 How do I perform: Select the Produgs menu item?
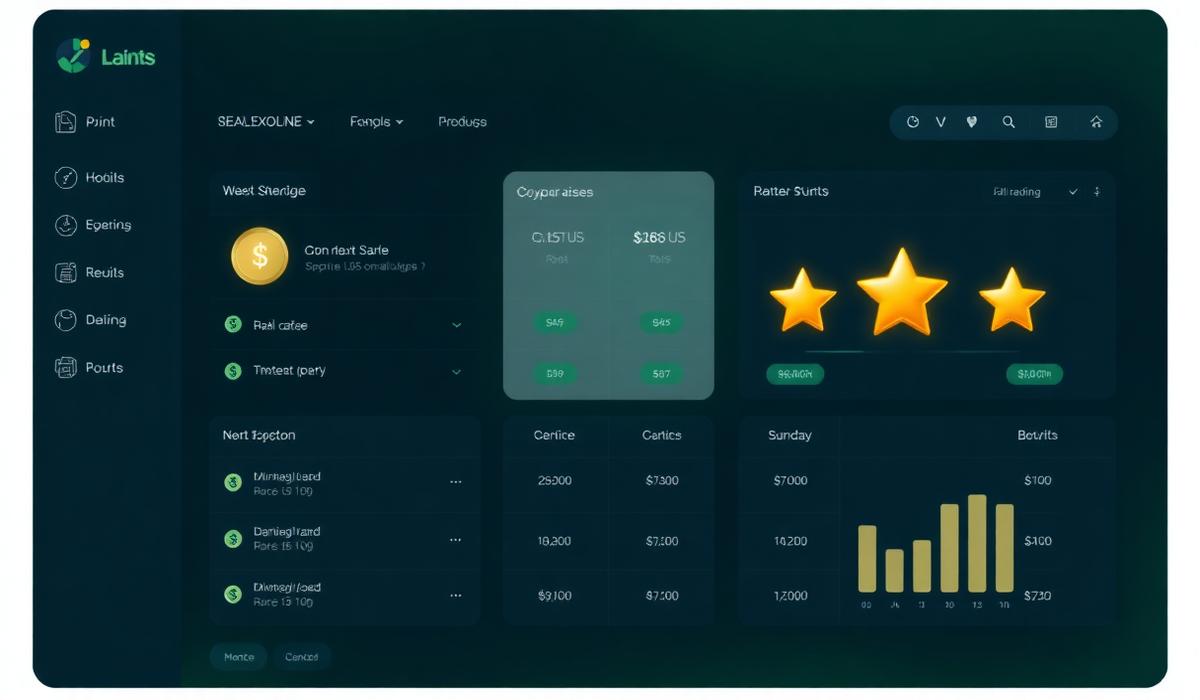[462, 121]
